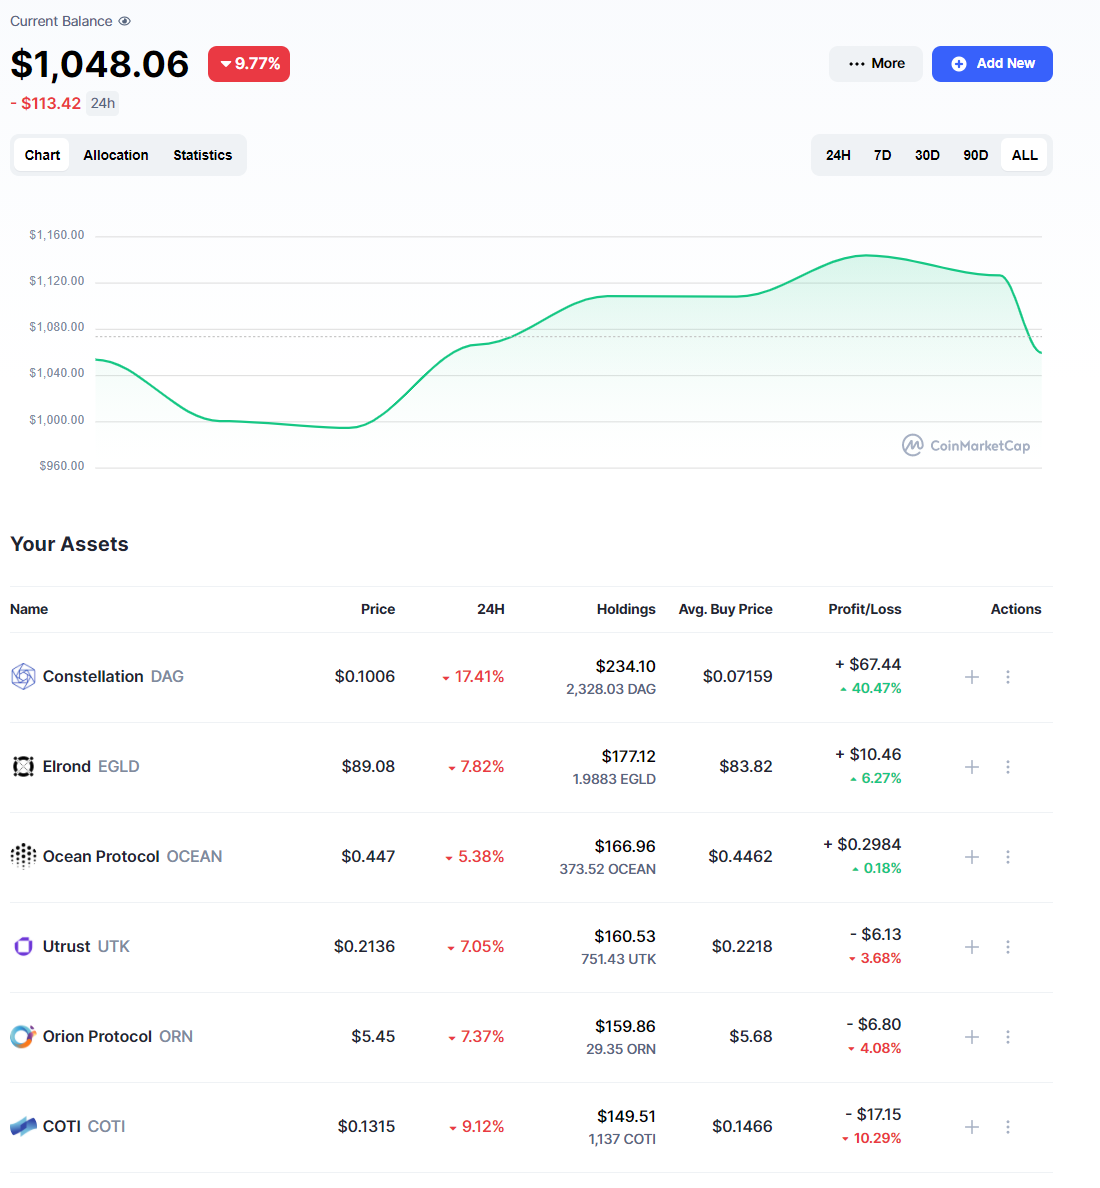Switch to the Allocation tab
1100x1188 pixels.
coord(116,155)
